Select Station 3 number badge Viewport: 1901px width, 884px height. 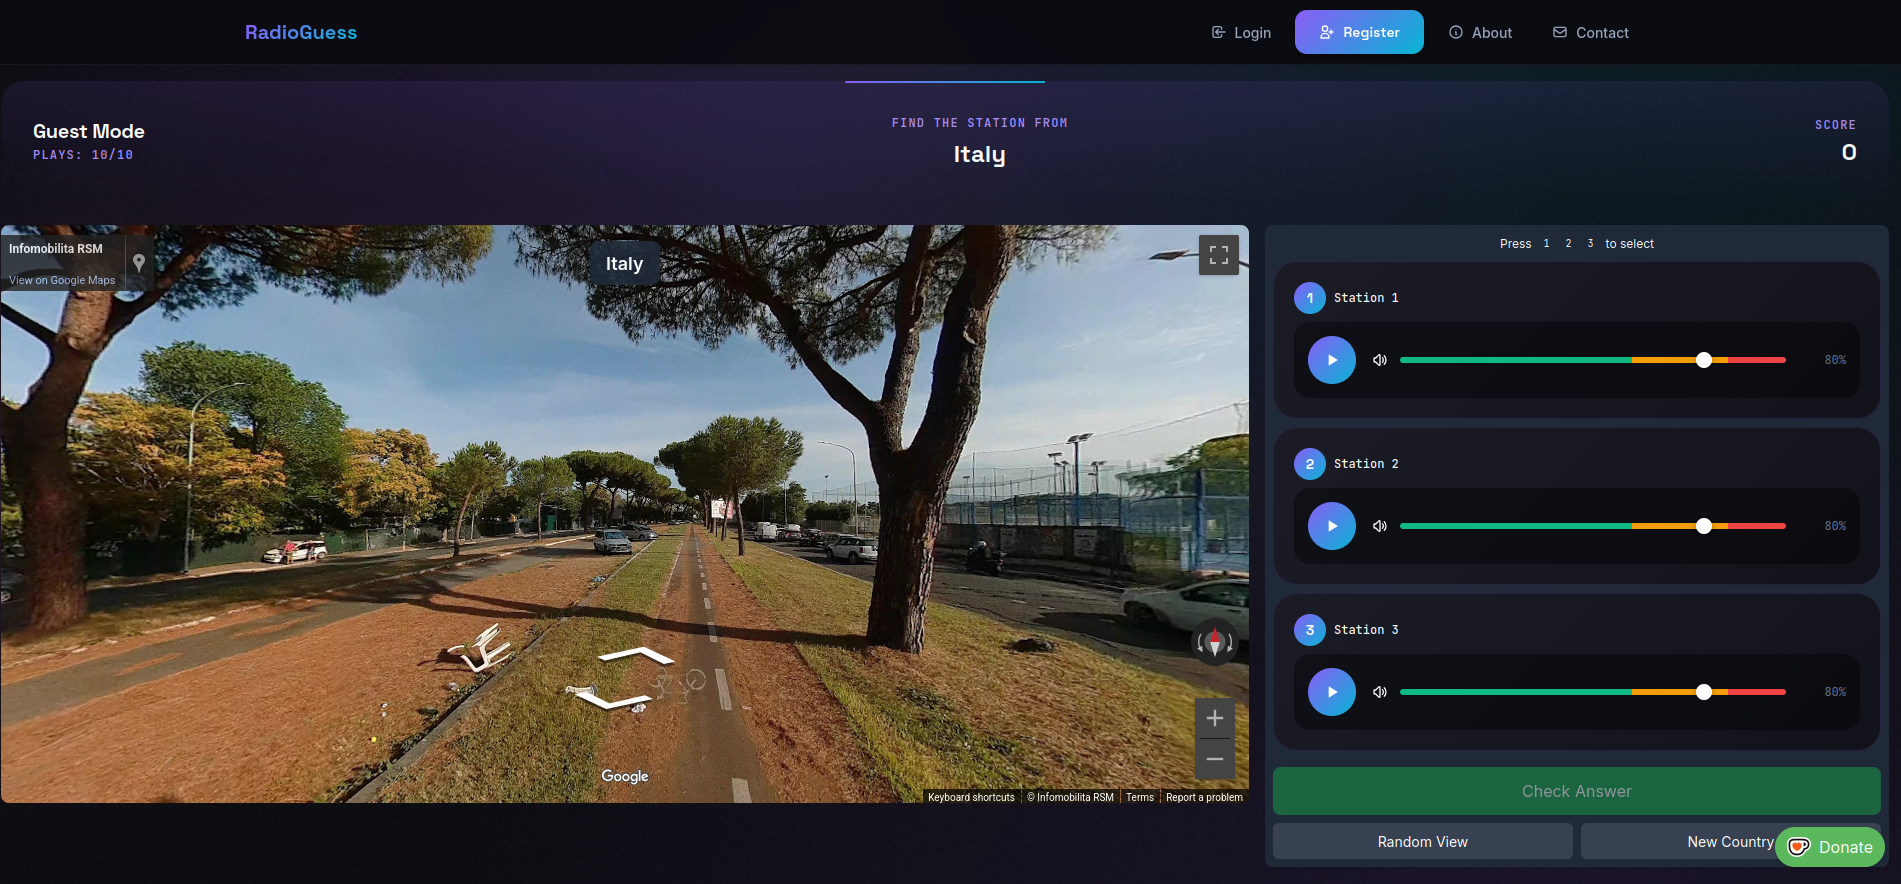[1309, 630]
